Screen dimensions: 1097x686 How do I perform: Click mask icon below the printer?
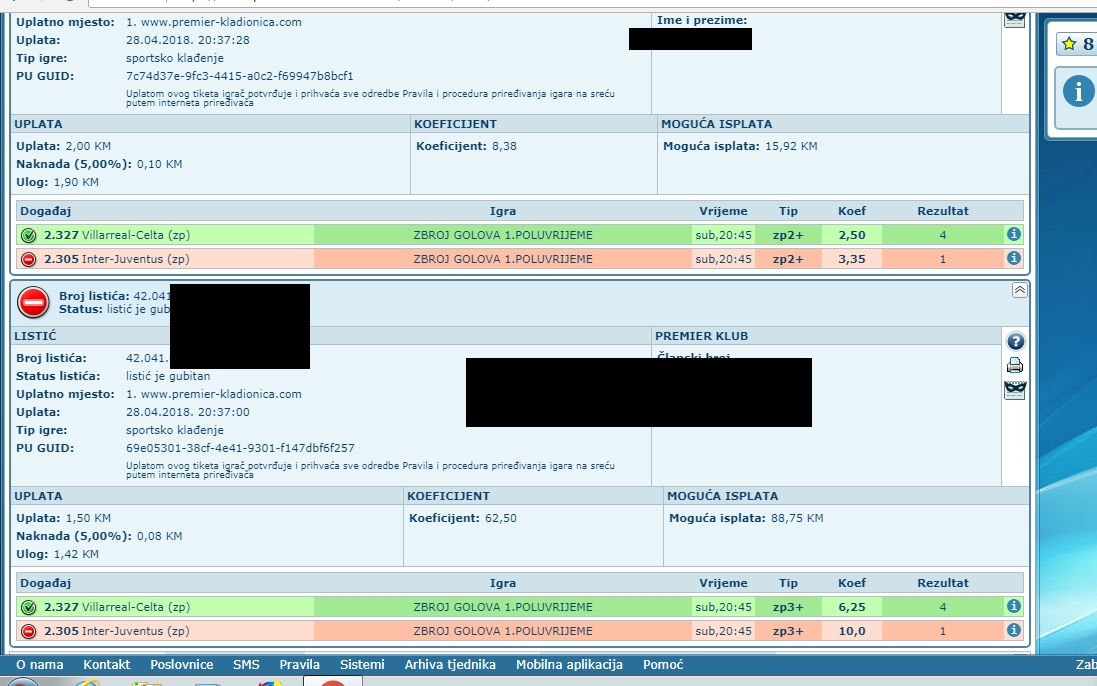tap(1014, 390)
